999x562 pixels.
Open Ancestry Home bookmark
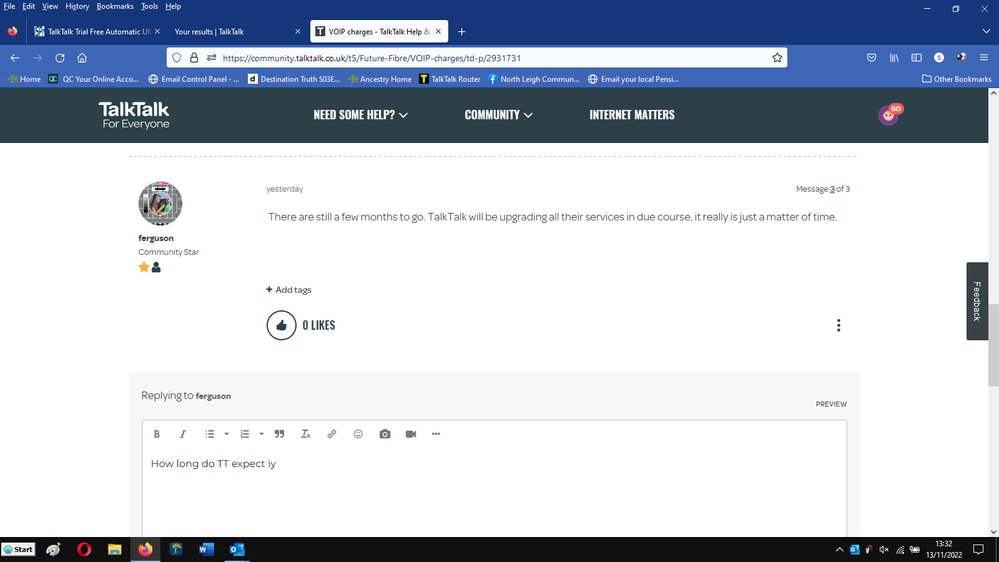[x=380, y=79]
